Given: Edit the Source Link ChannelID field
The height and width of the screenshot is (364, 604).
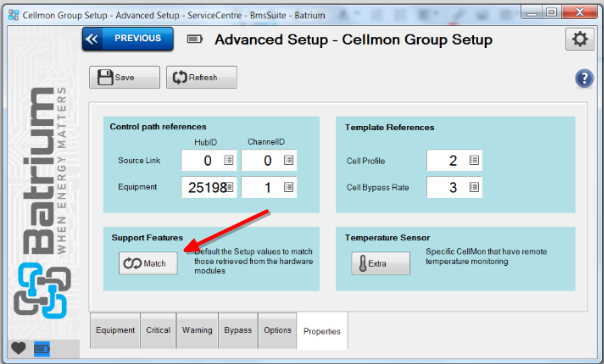Looking at the screenshot, I should click(x=269, y=160).
